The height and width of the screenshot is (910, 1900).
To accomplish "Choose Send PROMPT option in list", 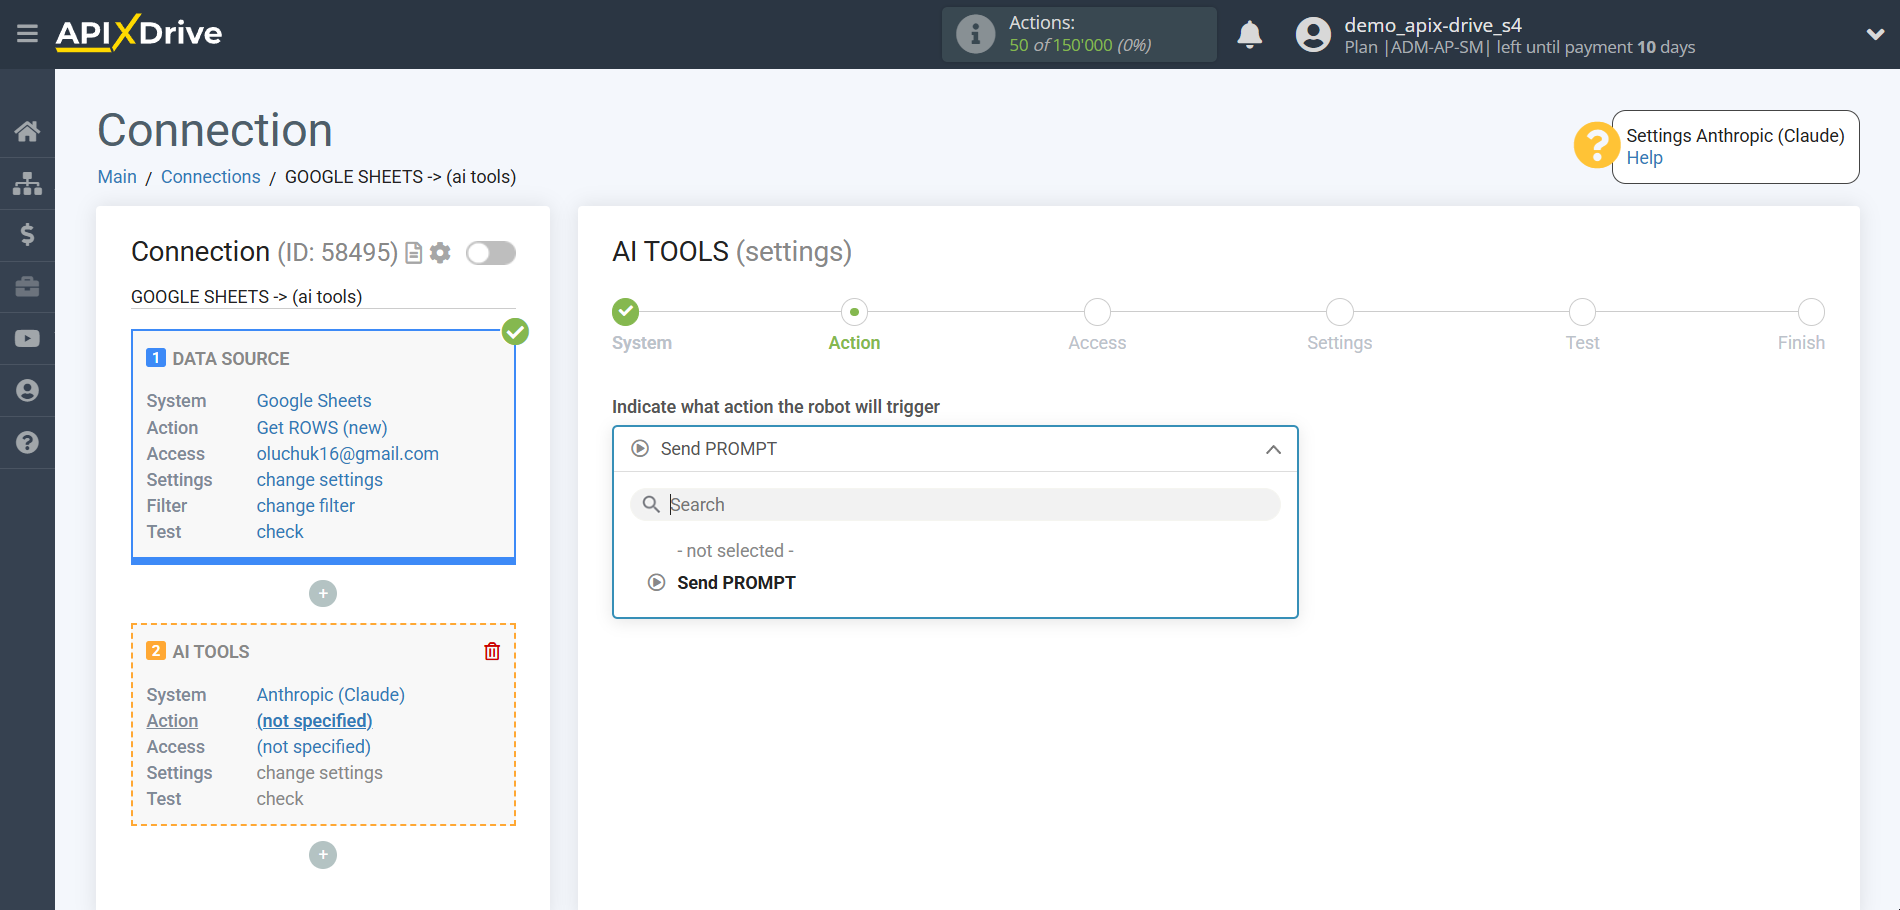I will [736, 583].
